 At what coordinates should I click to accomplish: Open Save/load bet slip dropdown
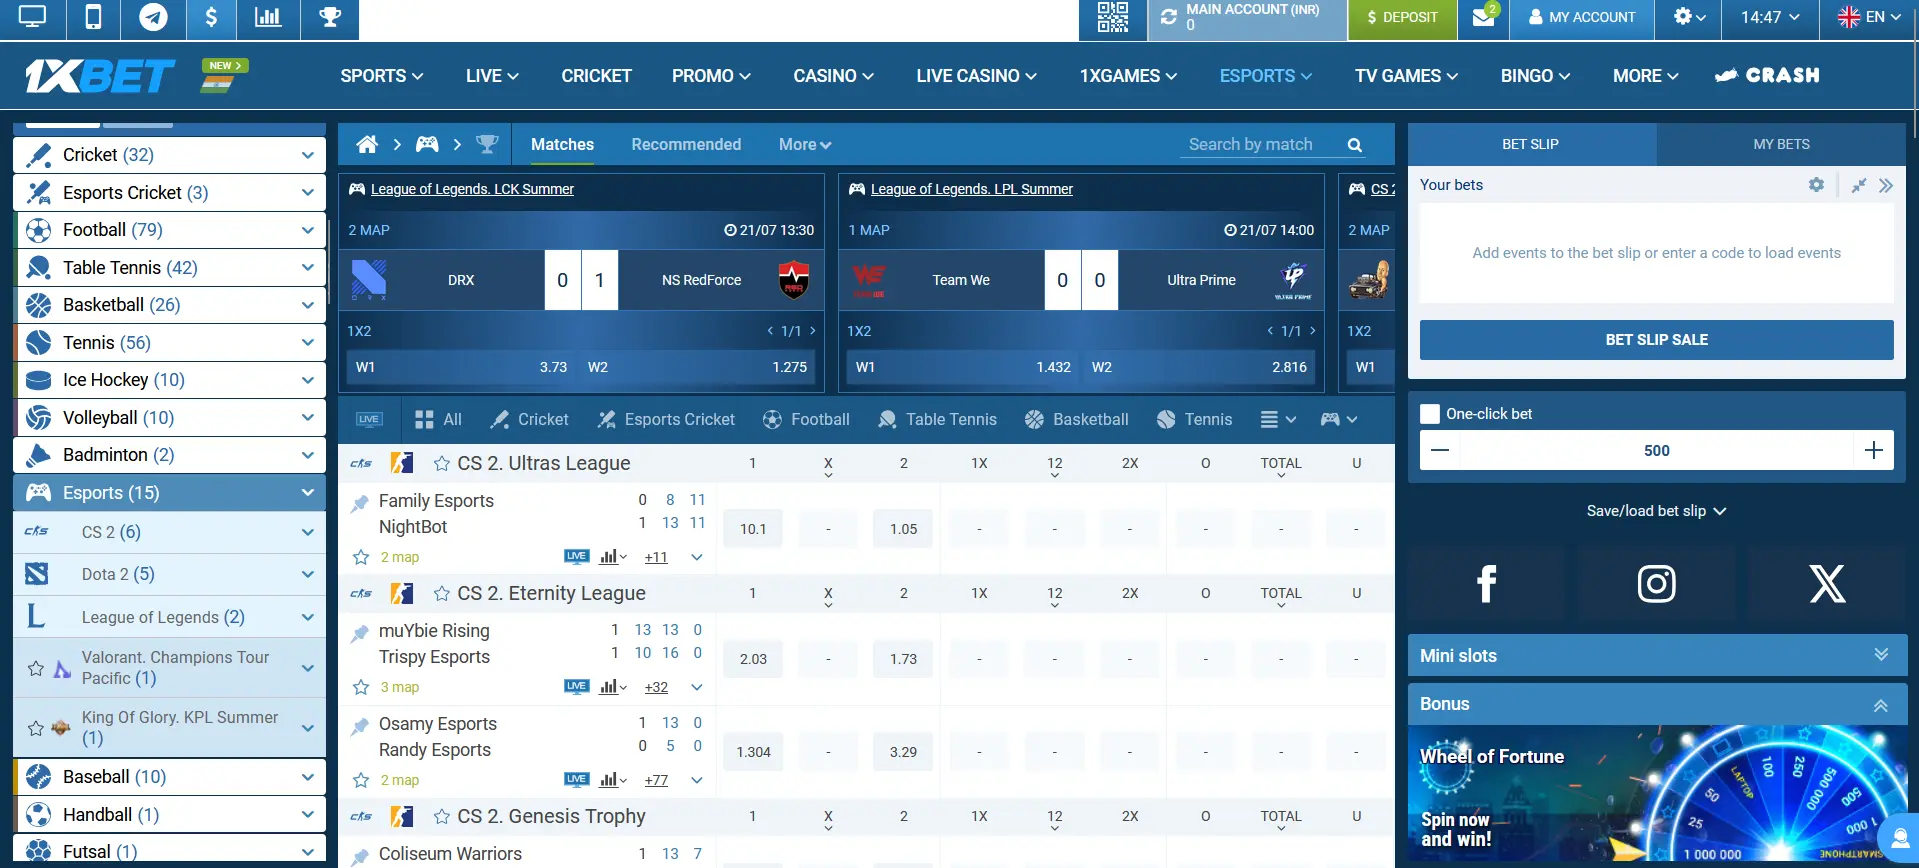(x=1656, y=511)
